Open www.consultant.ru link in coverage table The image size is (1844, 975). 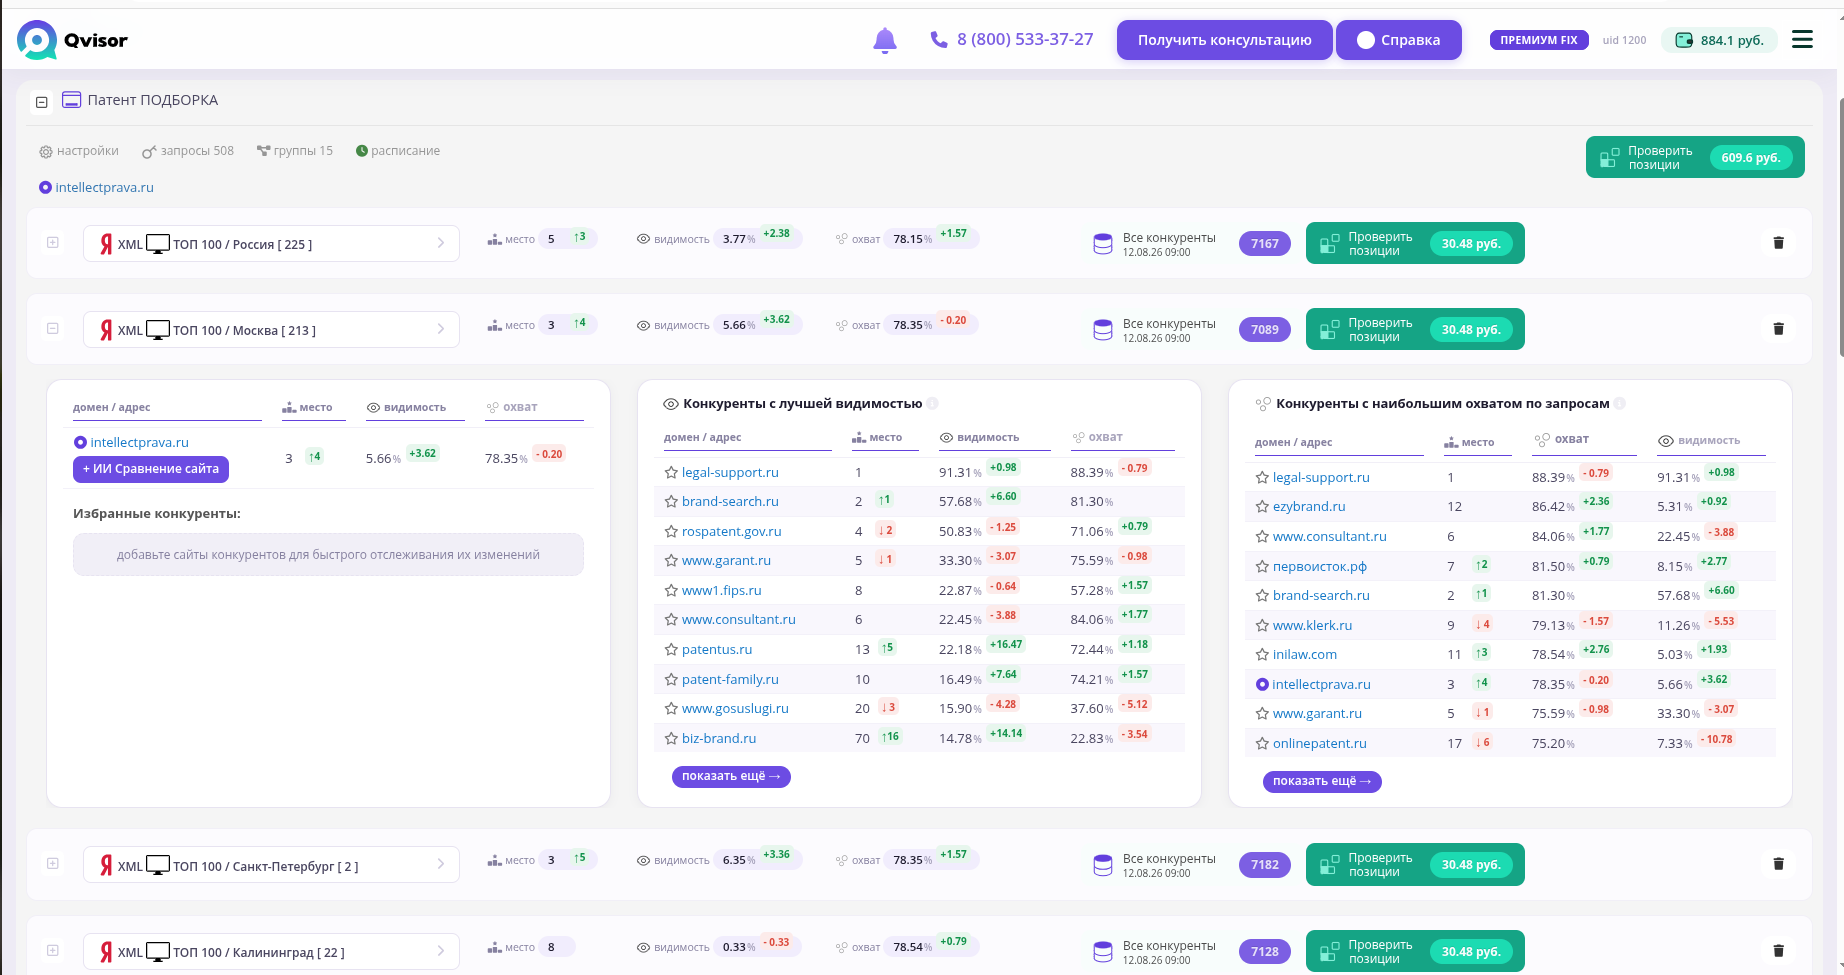tap(1329, 537)
